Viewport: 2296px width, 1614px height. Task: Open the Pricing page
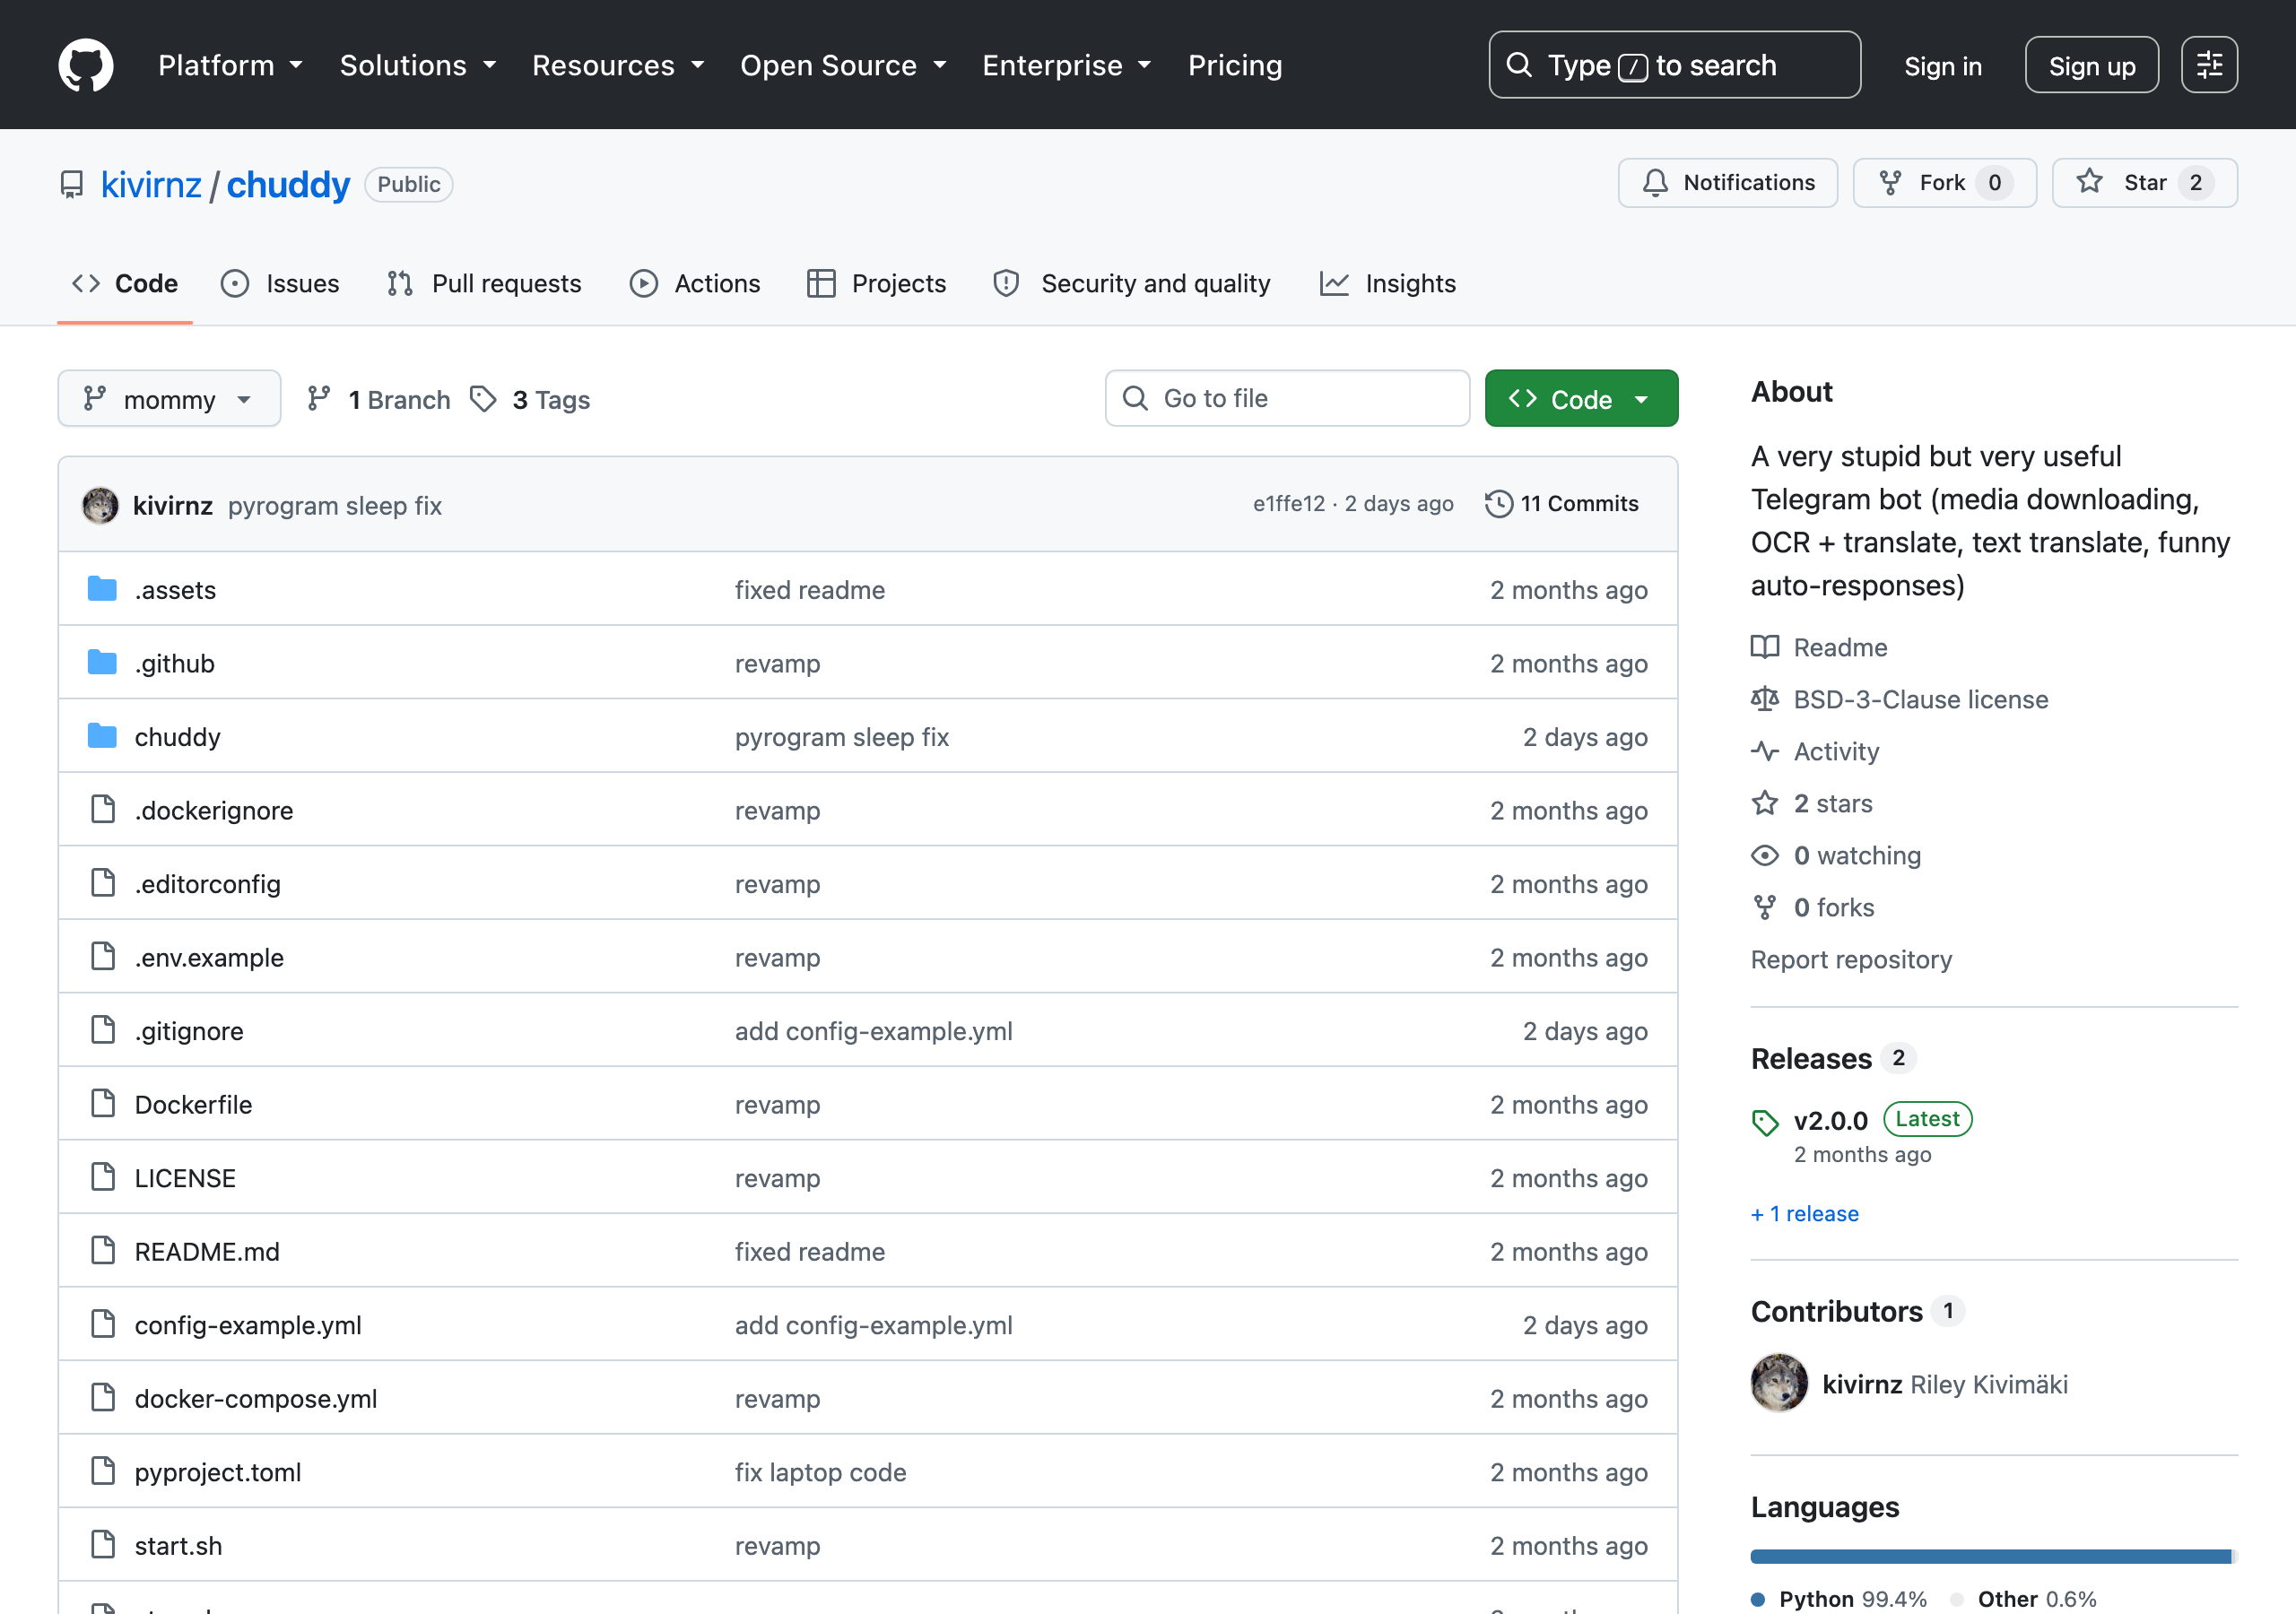tap(1235, 65)
